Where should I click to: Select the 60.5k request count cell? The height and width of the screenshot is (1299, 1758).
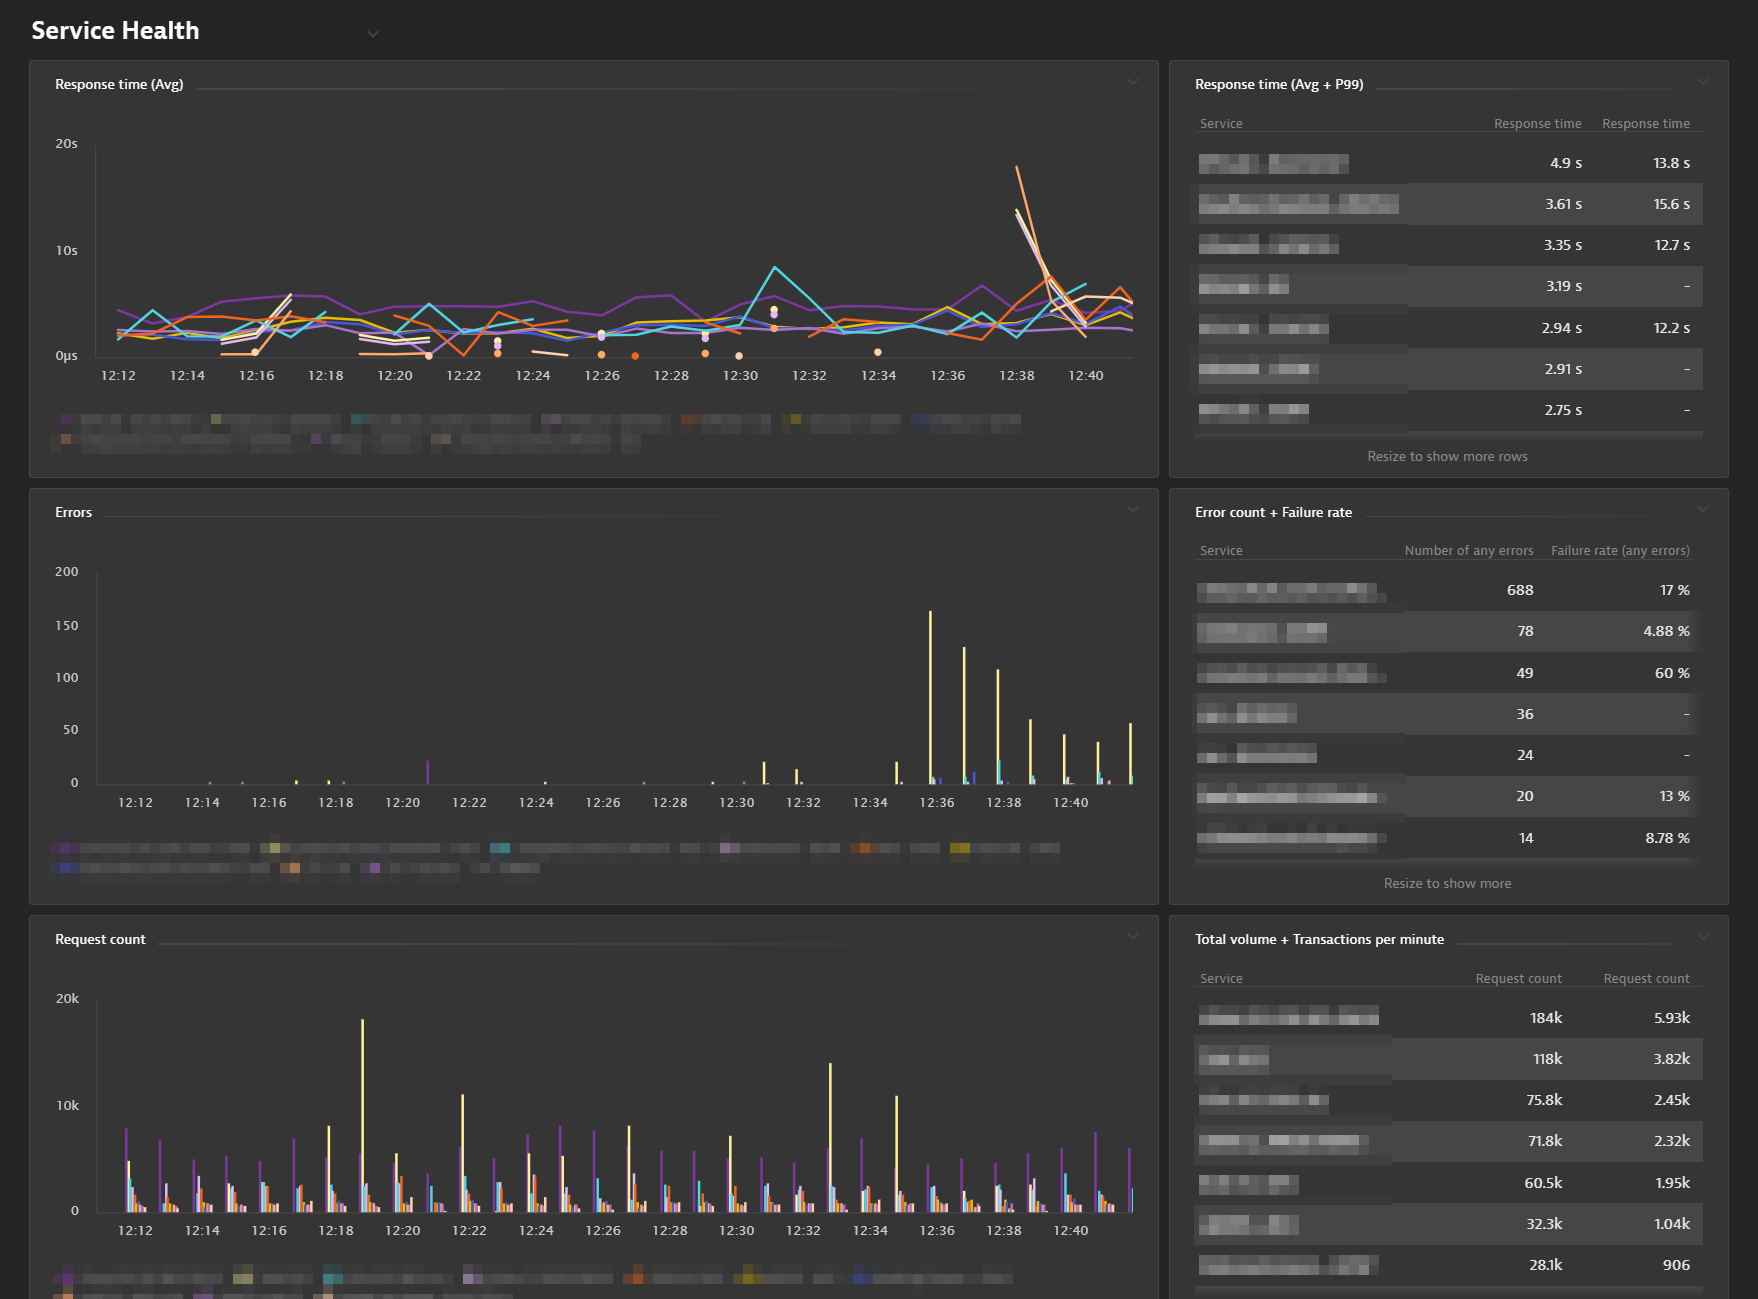coord(1543,1183)
